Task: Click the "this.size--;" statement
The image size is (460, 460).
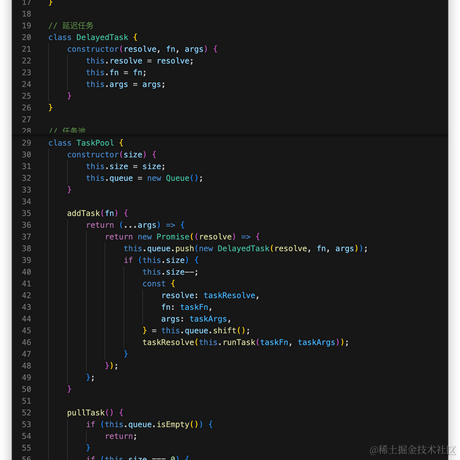Action: (170, 272)
